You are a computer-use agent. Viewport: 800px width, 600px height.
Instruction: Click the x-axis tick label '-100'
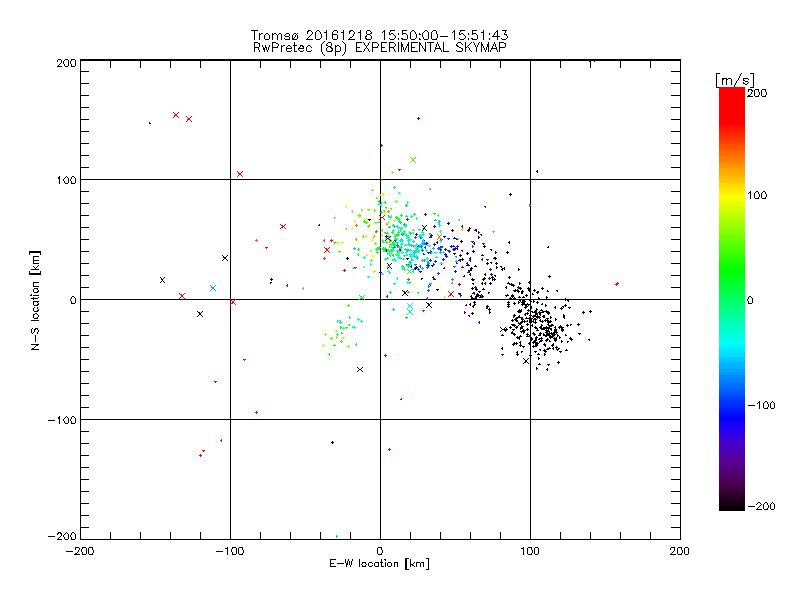[230, 551]
